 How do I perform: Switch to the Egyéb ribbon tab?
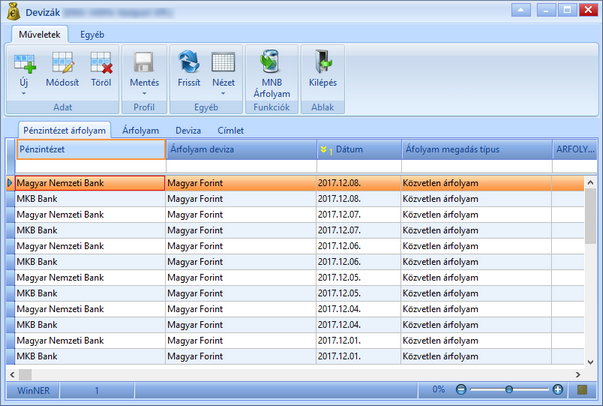(x=92, y=35)
